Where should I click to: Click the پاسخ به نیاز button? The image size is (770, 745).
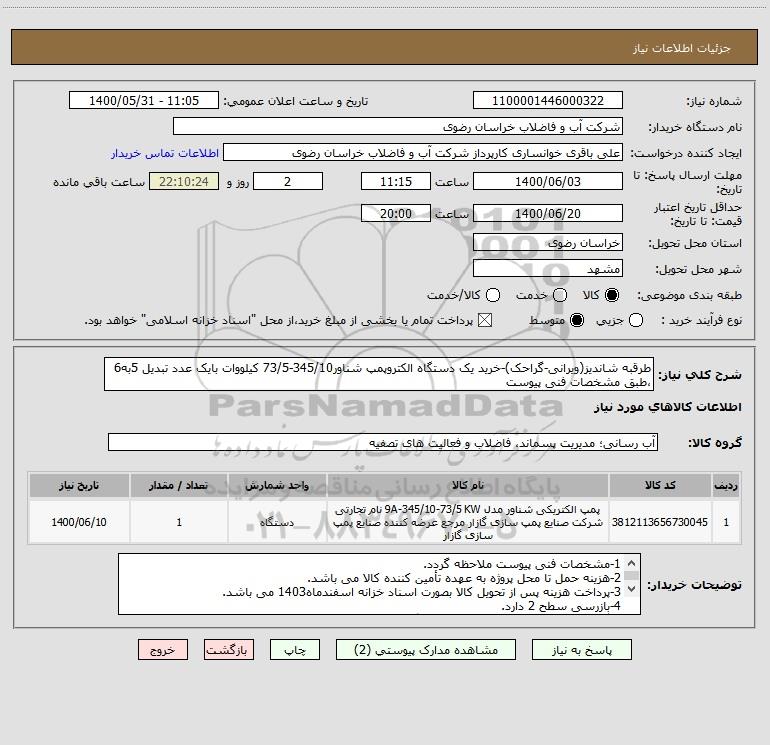pos(581,650)
